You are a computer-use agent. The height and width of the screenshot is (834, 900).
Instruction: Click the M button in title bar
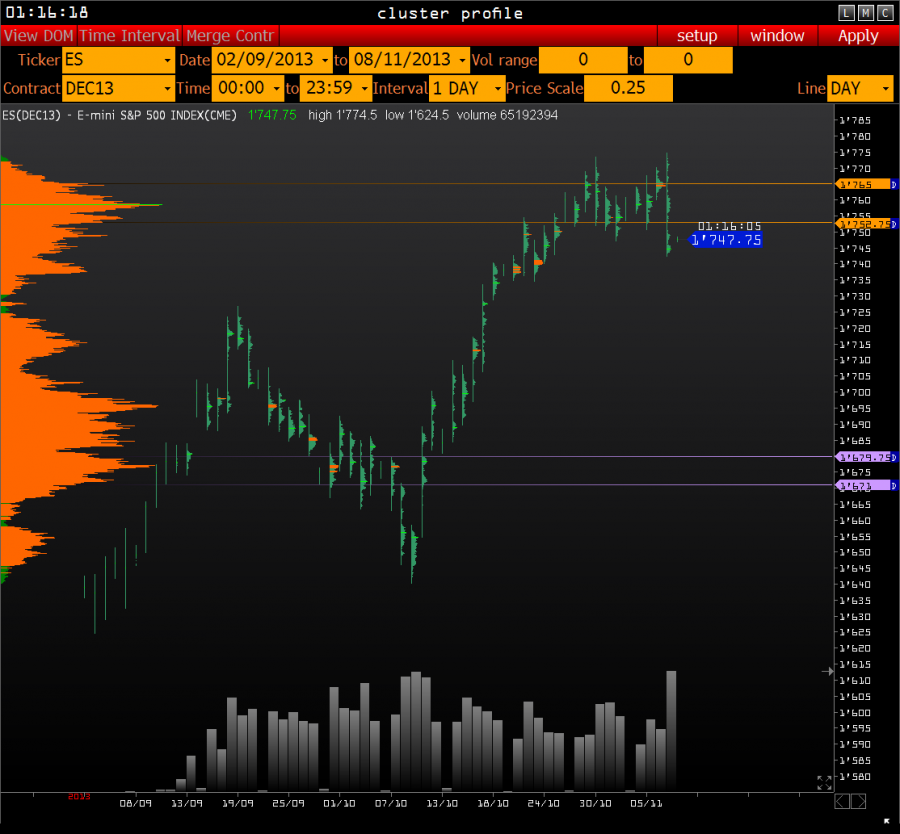point(865,12)
